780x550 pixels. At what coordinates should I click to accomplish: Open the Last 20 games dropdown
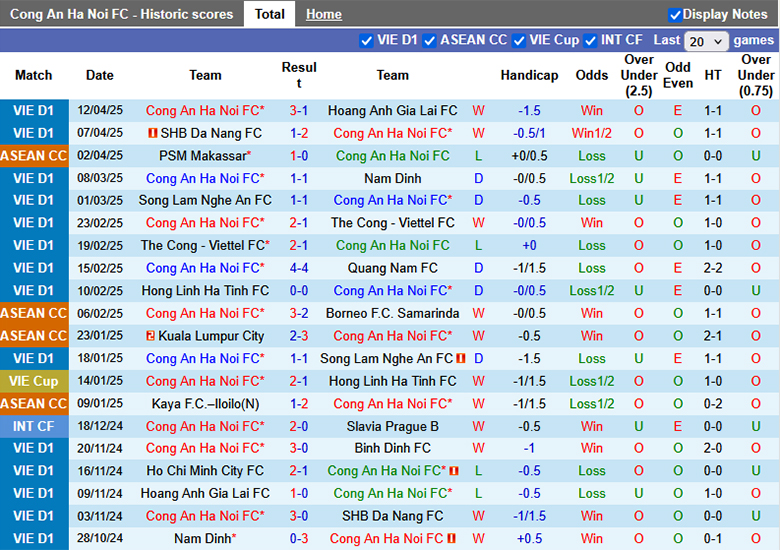tap(706, 41)
